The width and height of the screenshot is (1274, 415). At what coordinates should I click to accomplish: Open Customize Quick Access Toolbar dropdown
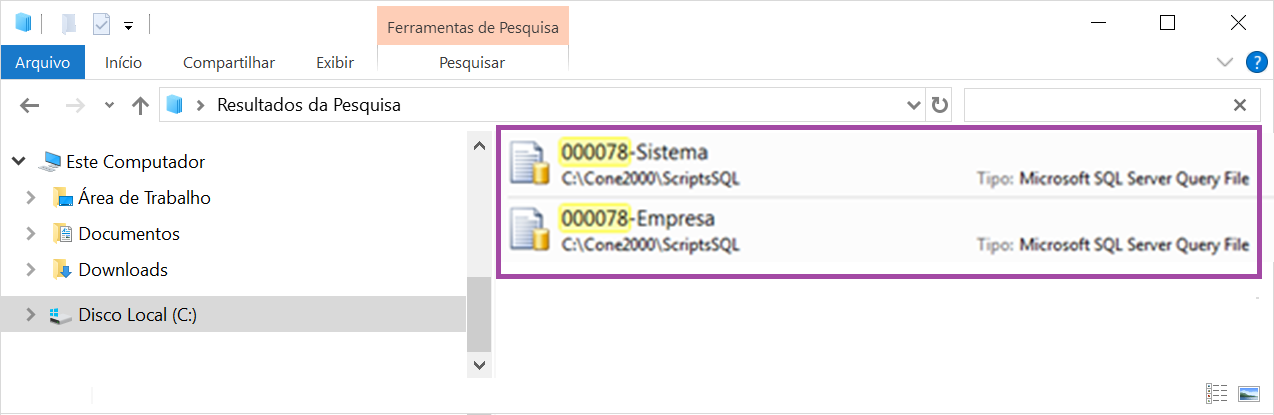(129, 25)
